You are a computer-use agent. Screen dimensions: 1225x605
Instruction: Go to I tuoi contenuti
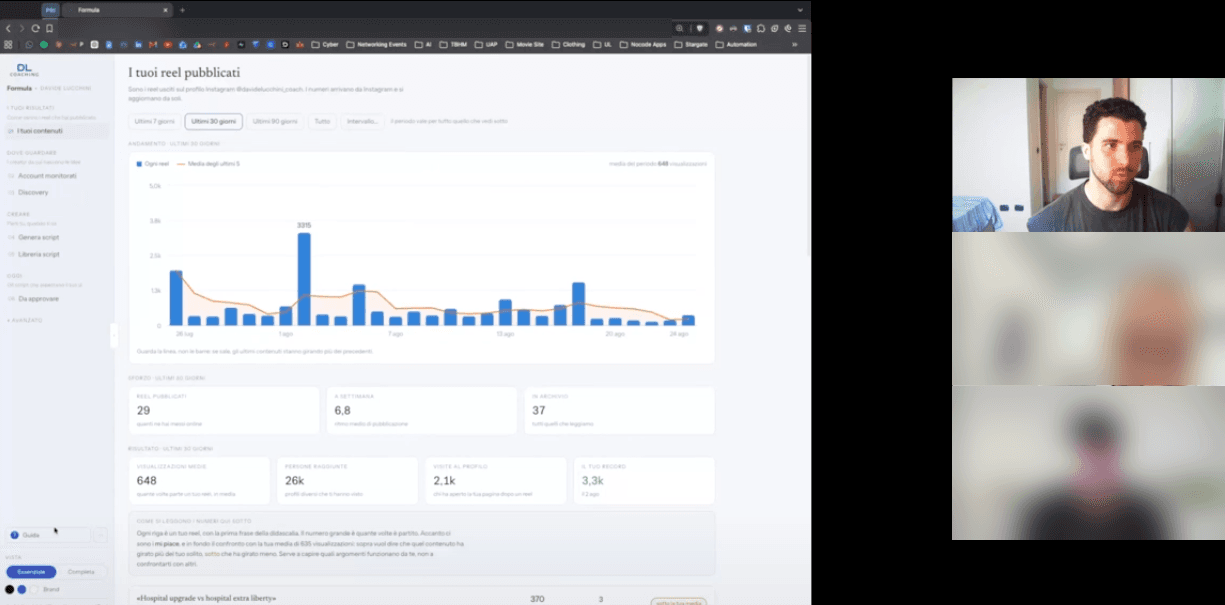(57, 131)
